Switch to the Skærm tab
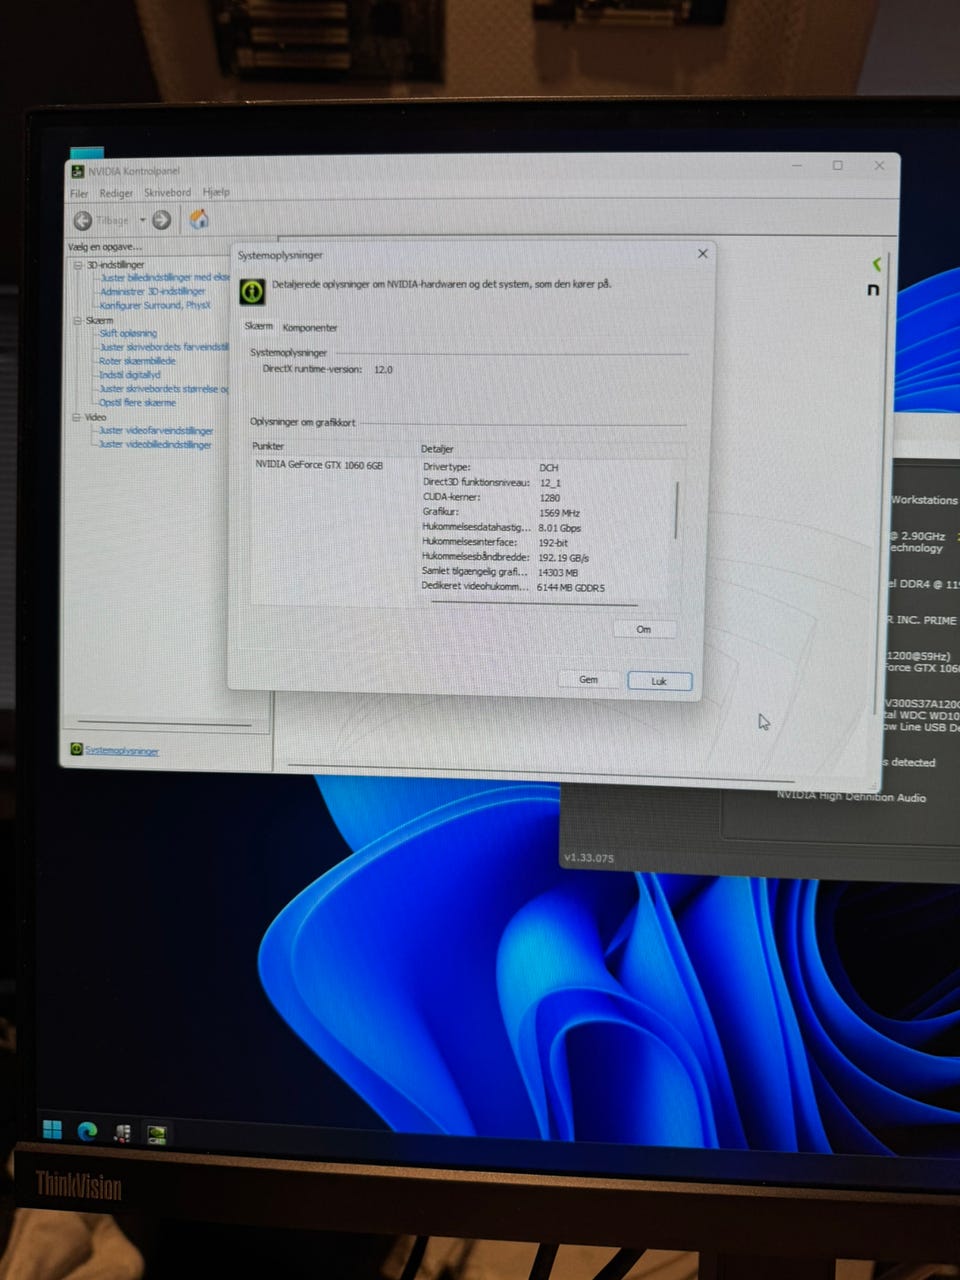This screenshot has height=1280, width=960. (258, 326)
